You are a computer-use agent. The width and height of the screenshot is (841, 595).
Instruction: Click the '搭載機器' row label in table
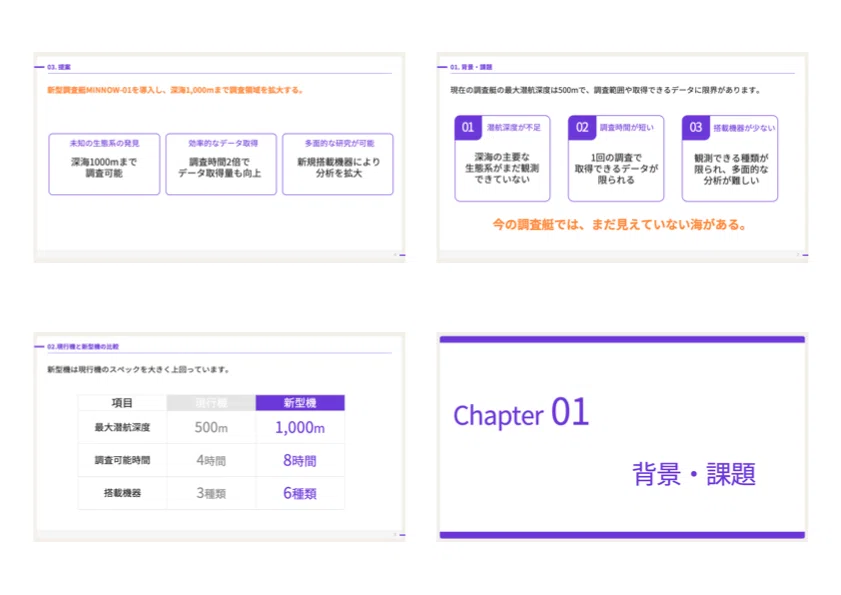122,493
